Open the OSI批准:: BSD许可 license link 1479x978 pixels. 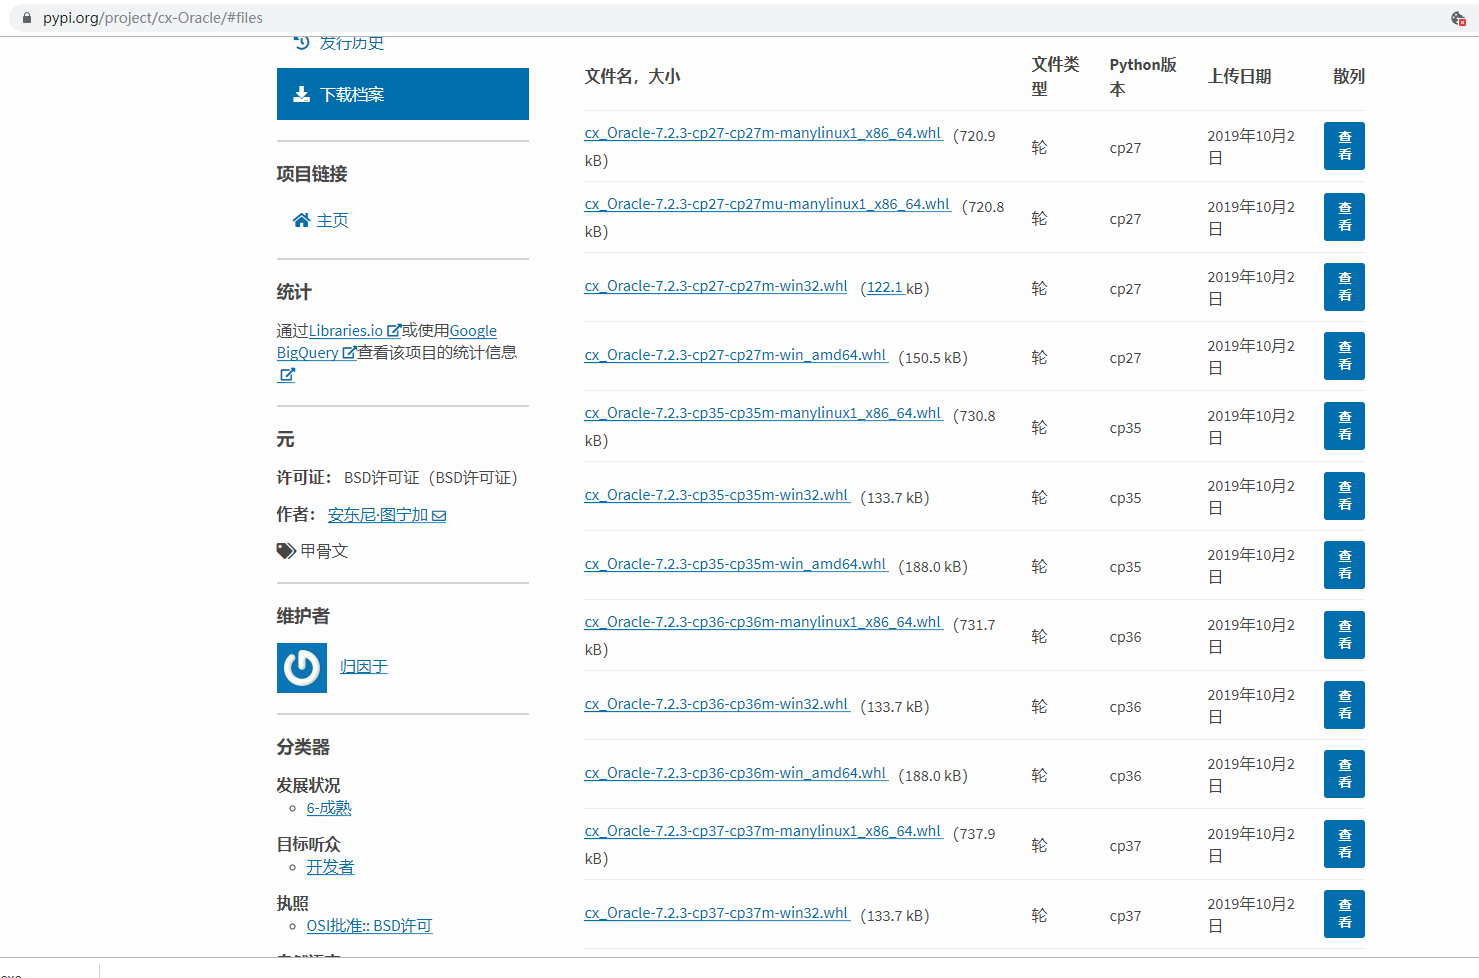pos(369,926)
